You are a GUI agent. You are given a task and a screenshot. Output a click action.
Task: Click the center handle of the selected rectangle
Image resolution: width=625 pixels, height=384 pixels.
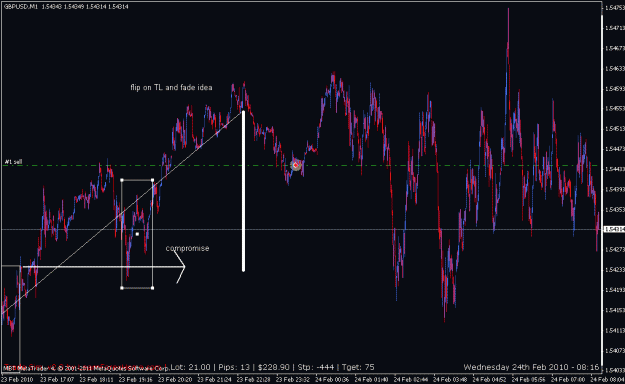[x=137, y=234]
